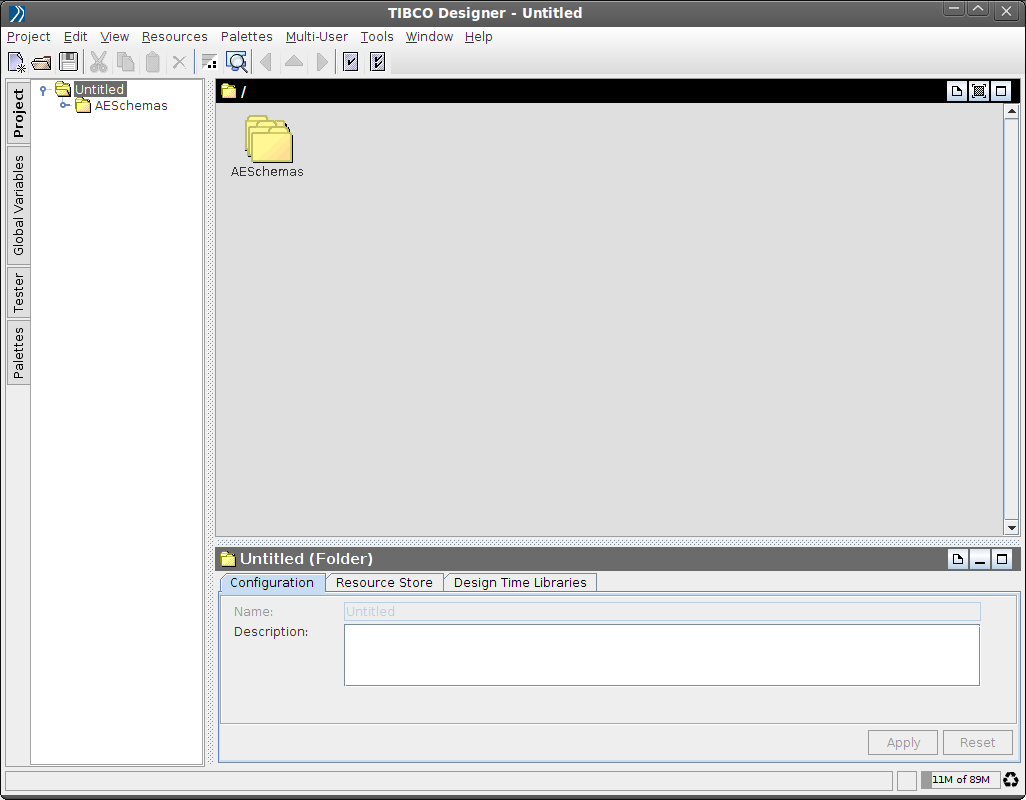Select the Global Variables vertical side tab
The width and height of the screenshot is (1026, 800).
click(18, 205)
